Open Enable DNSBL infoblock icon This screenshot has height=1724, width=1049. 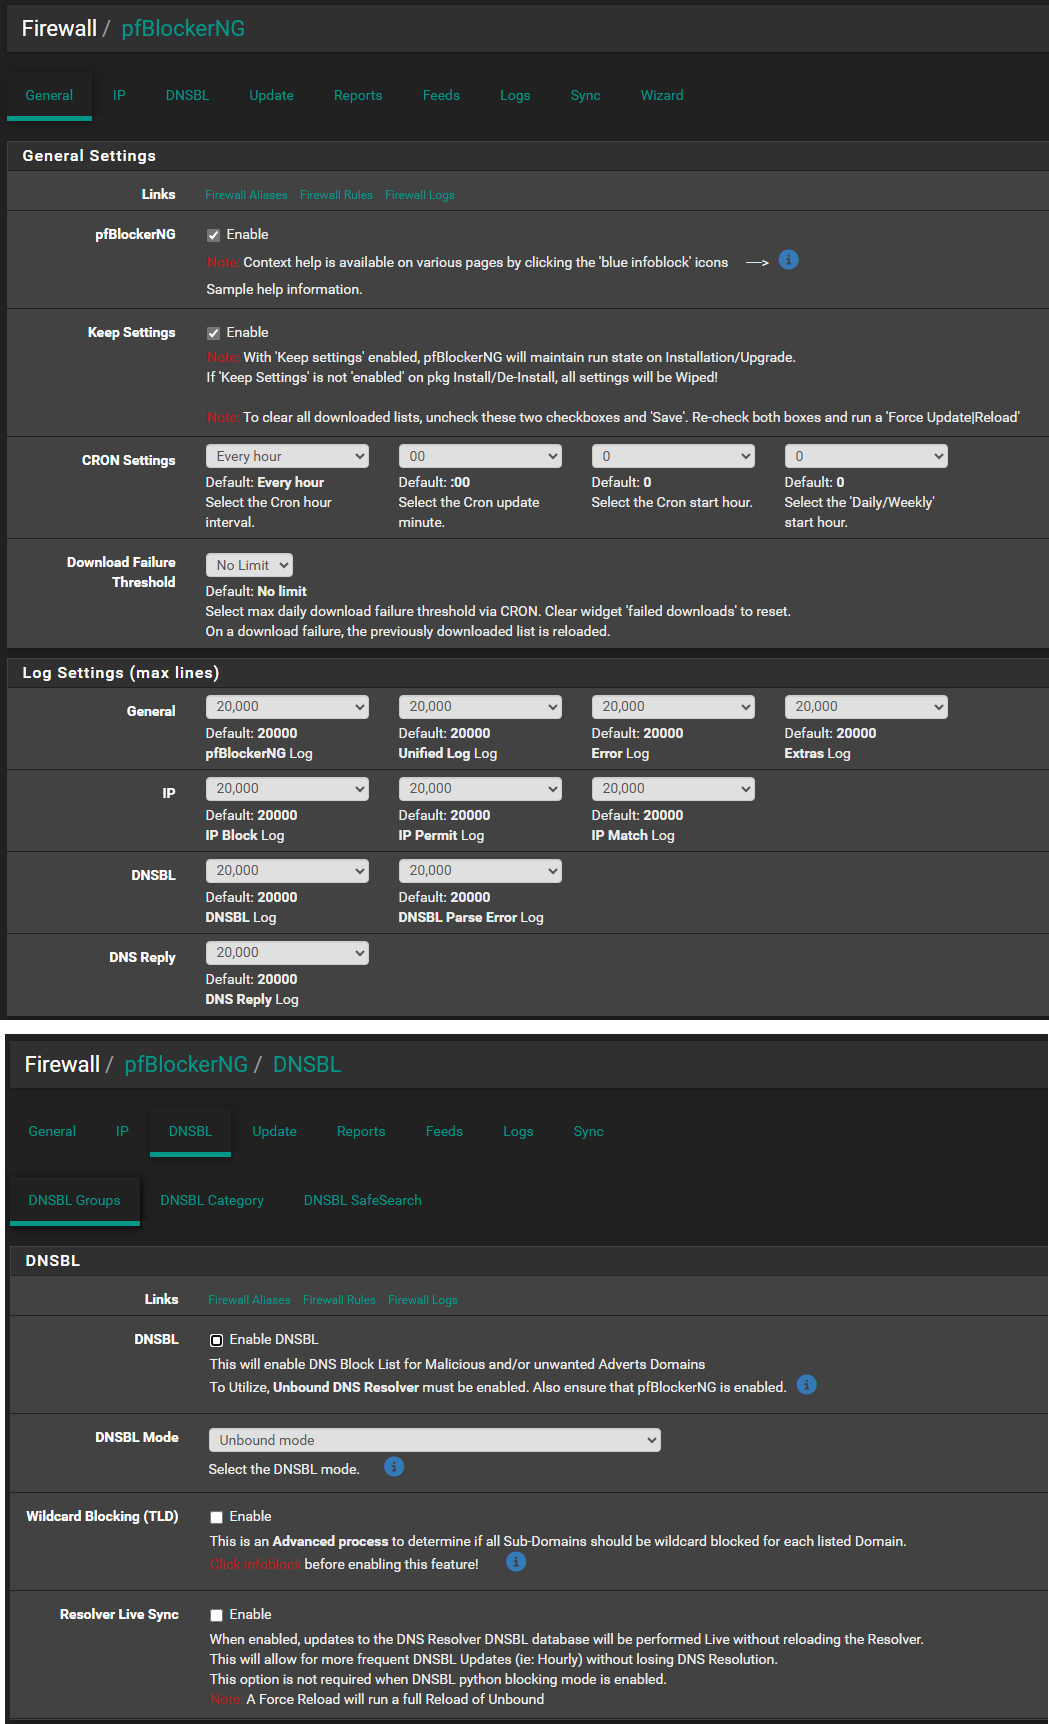[807, 1385]
